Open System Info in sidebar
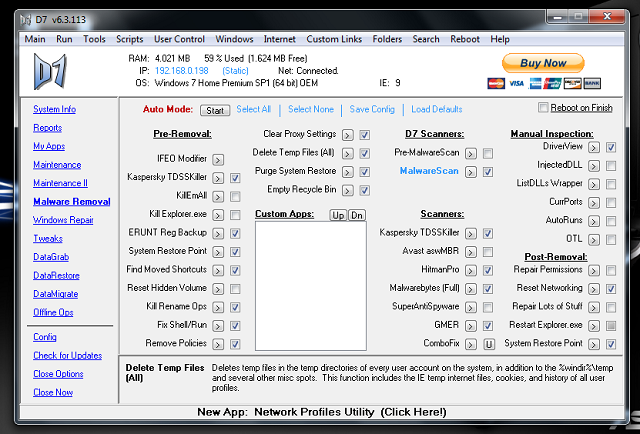The width and height of the screenshot is (640, 434). [x=54, y=109]
